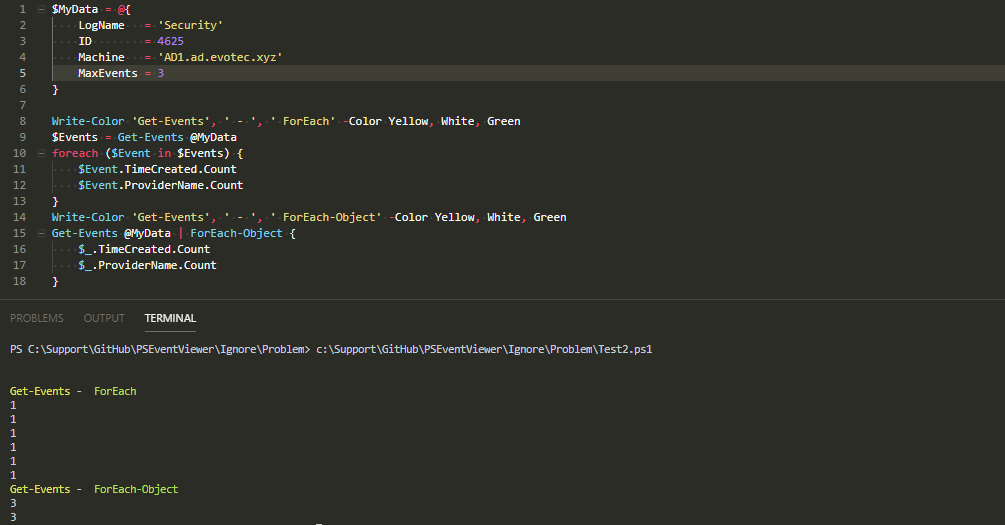Click line number 14 in the gutter
1005x525 pixels.
(20, 217)
